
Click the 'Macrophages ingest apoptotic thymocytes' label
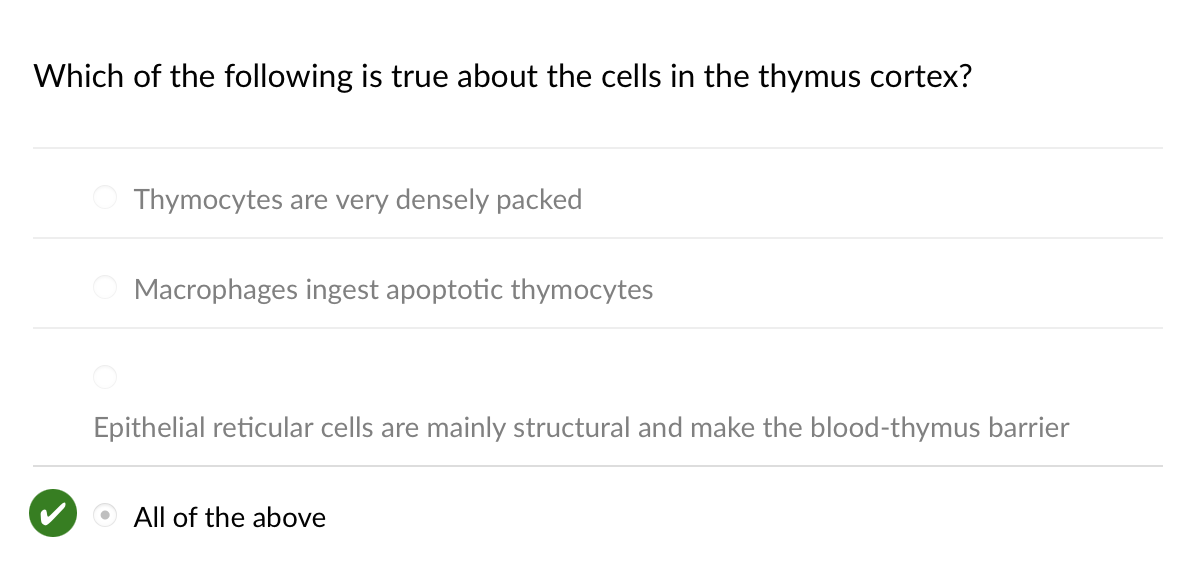pos(393,290)
